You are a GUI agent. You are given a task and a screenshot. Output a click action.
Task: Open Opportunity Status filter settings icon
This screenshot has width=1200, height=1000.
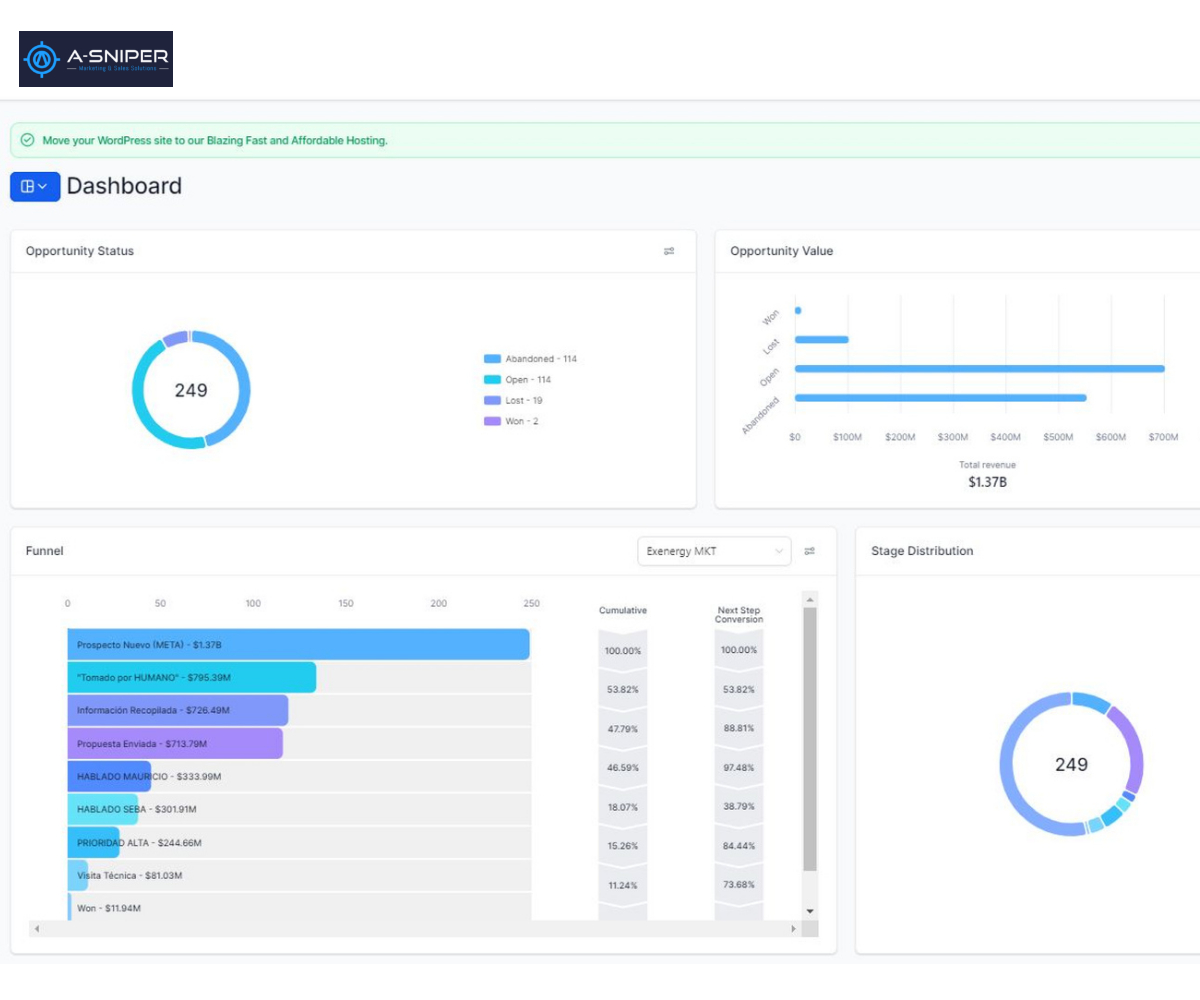669,252
